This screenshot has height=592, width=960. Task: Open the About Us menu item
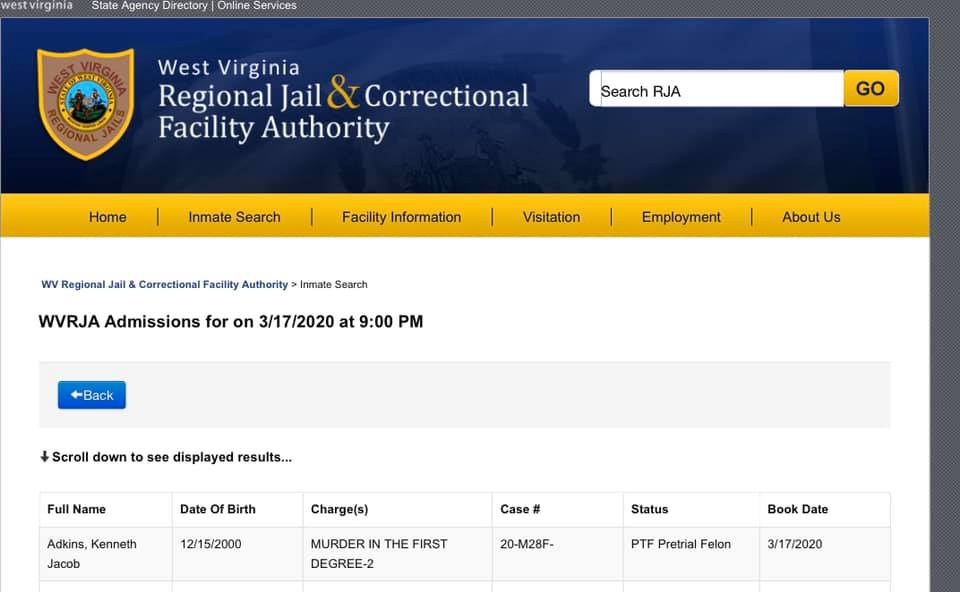click(x=811, y=217)
